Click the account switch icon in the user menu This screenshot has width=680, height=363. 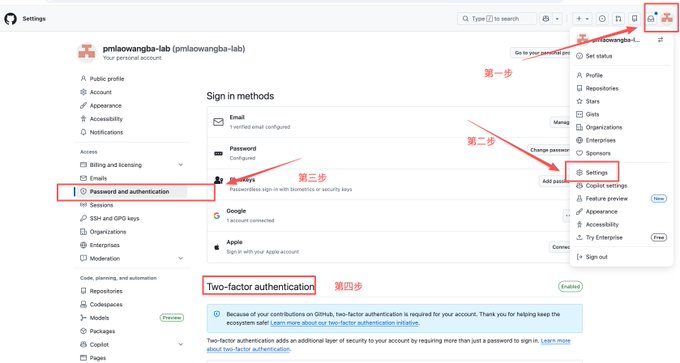(x=660, y=40)
